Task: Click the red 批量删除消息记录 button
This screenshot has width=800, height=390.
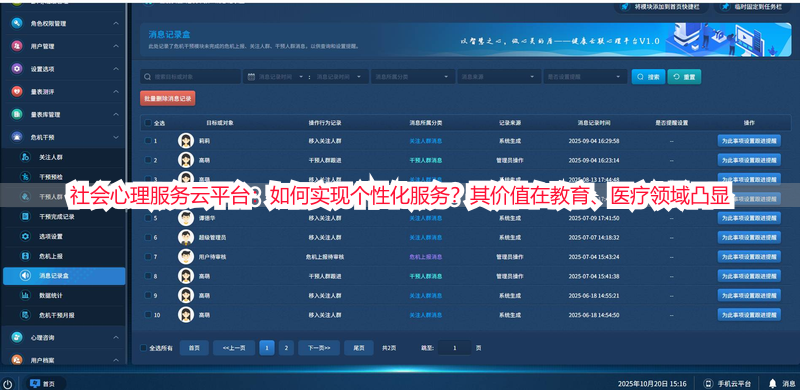Action: 167,98
